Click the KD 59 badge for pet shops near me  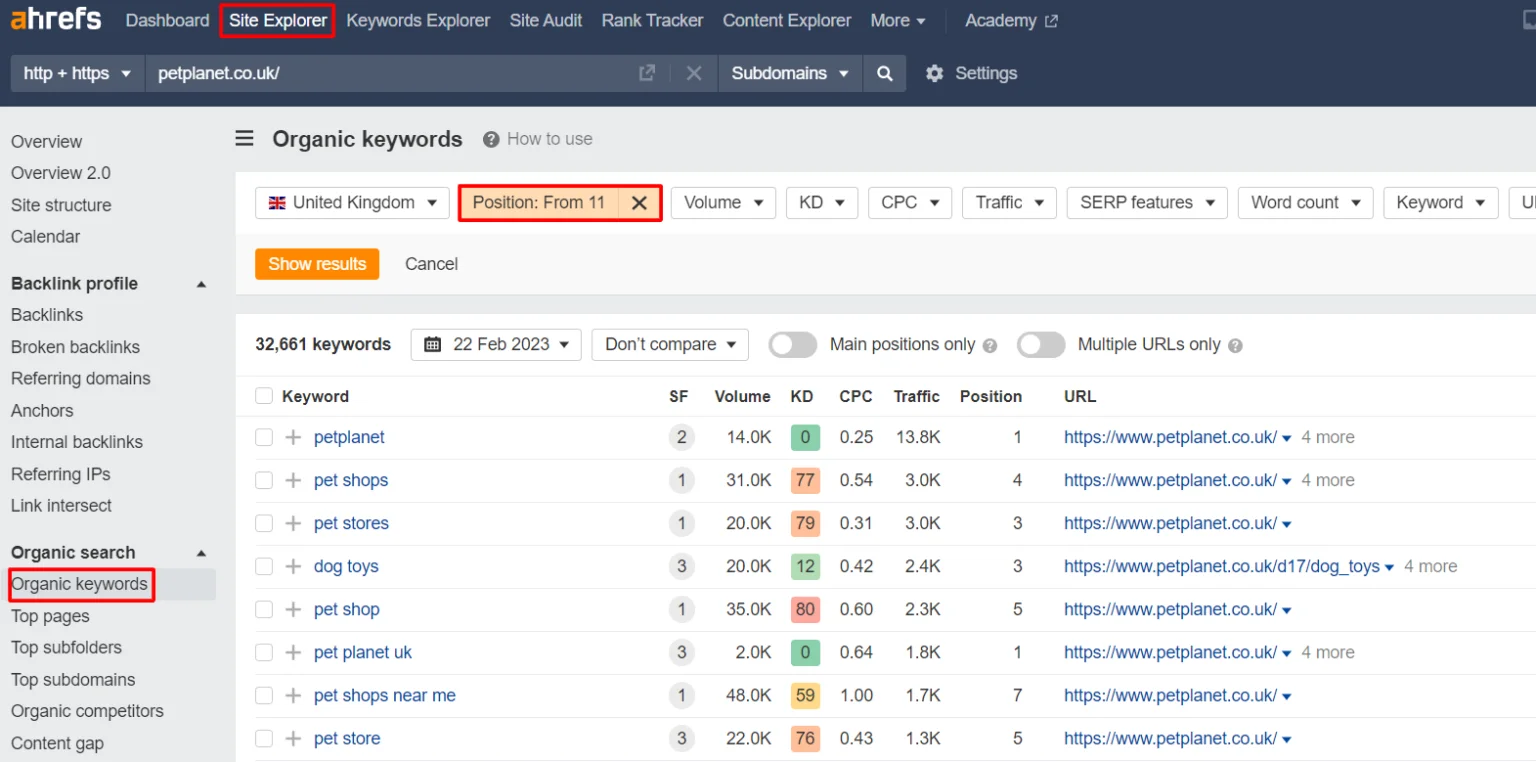[805, 695]
